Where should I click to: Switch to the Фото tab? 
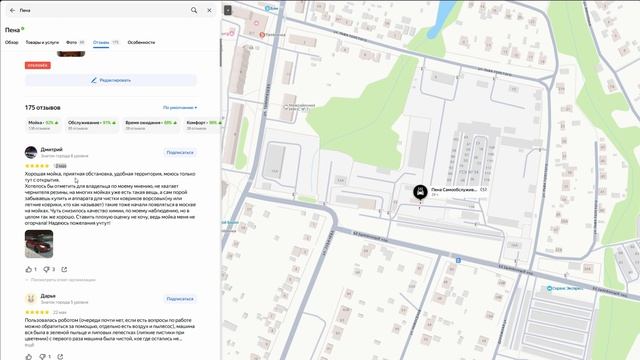point(75,42)
